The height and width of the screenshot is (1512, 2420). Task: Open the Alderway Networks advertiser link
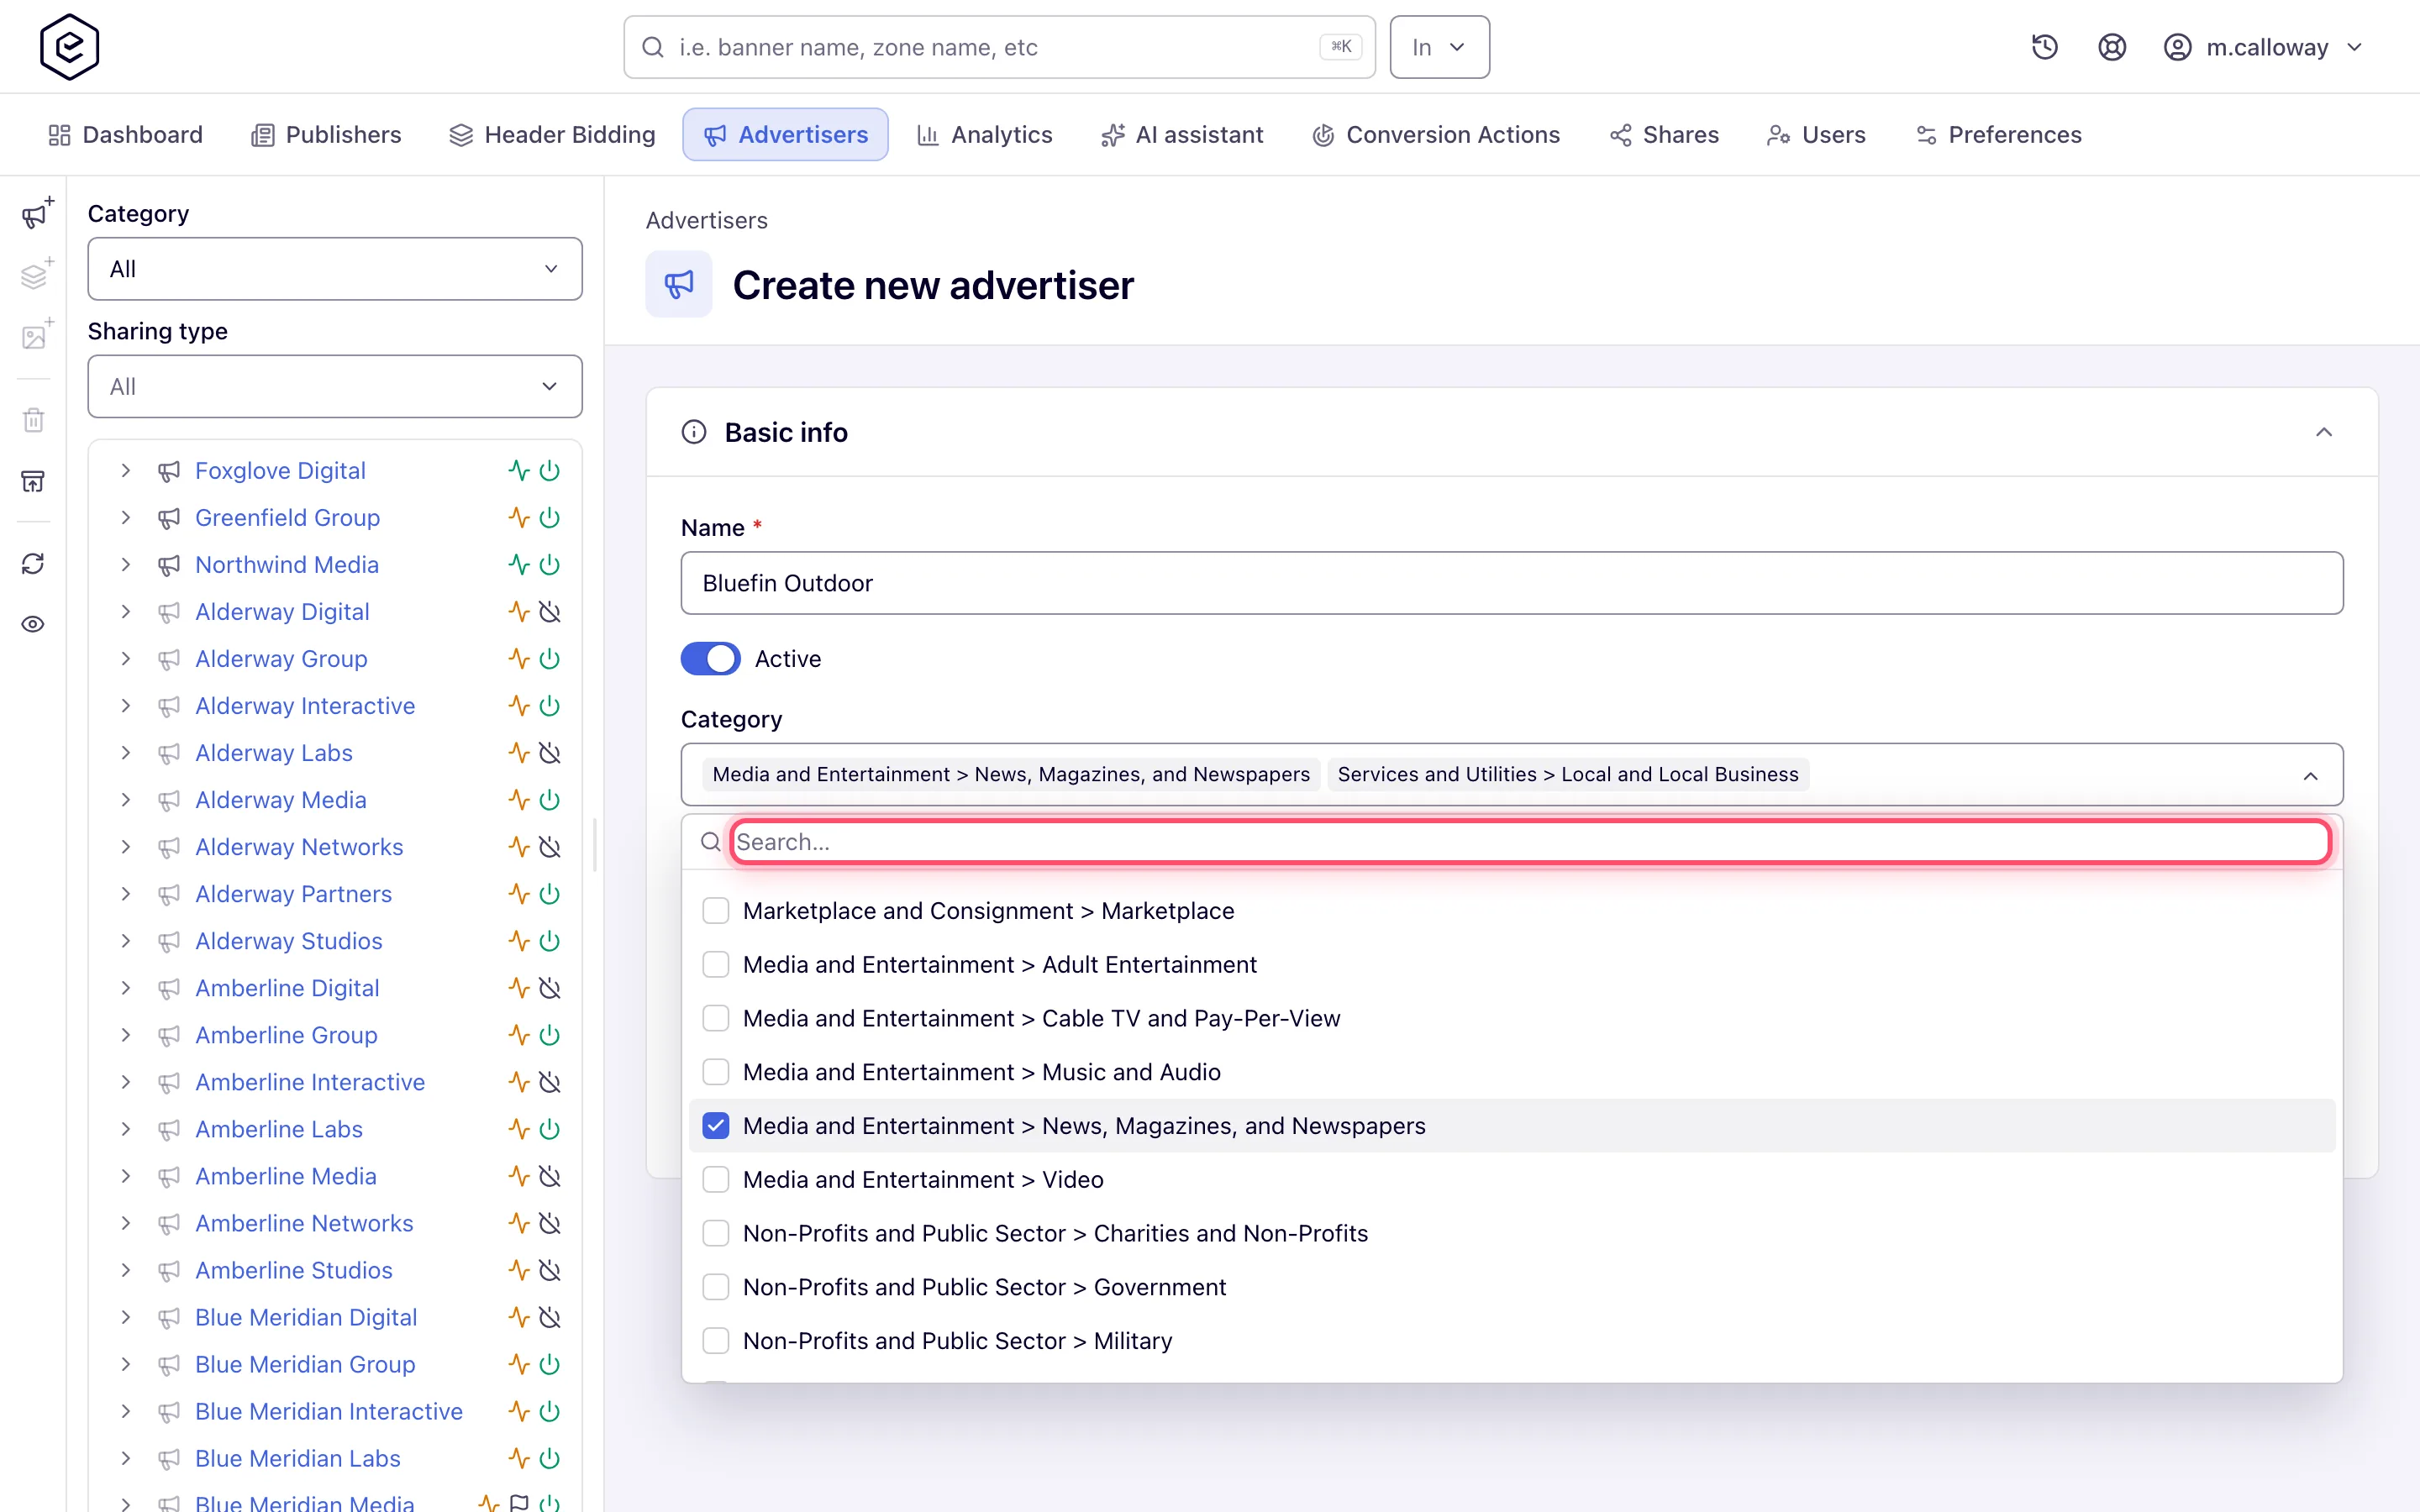pos(299,847)
